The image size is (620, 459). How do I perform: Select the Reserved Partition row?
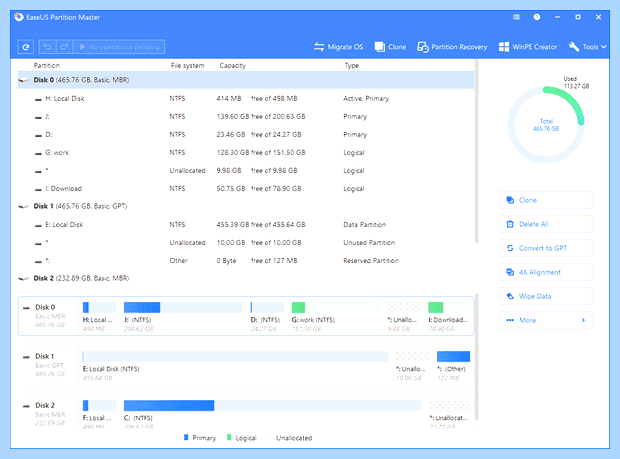pyautogui.click(x=246, y=261)
